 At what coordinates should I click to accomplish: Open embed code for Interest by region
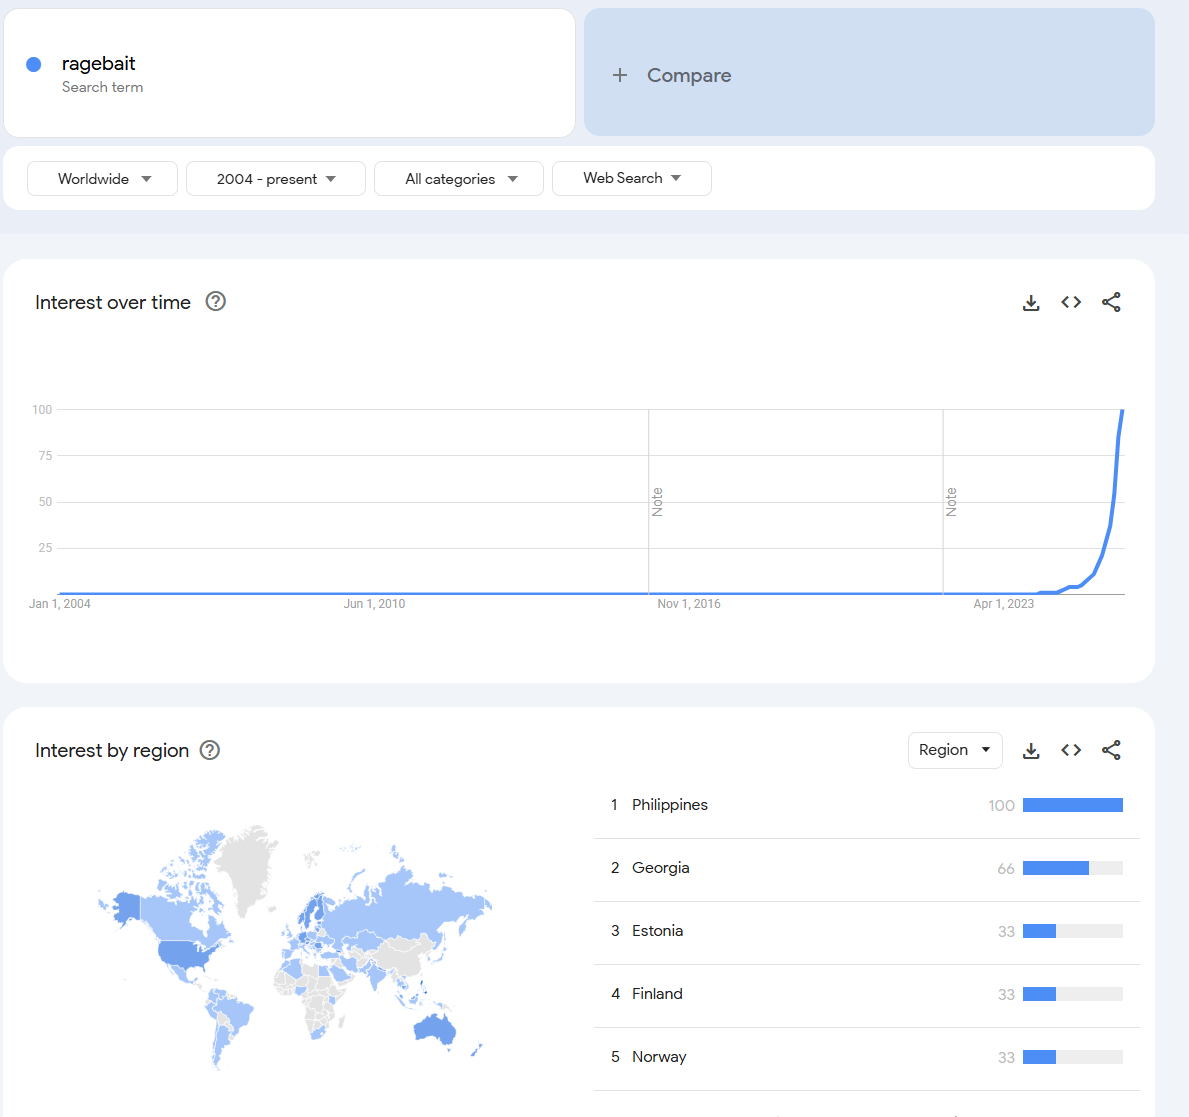(x=1071, y=751)
